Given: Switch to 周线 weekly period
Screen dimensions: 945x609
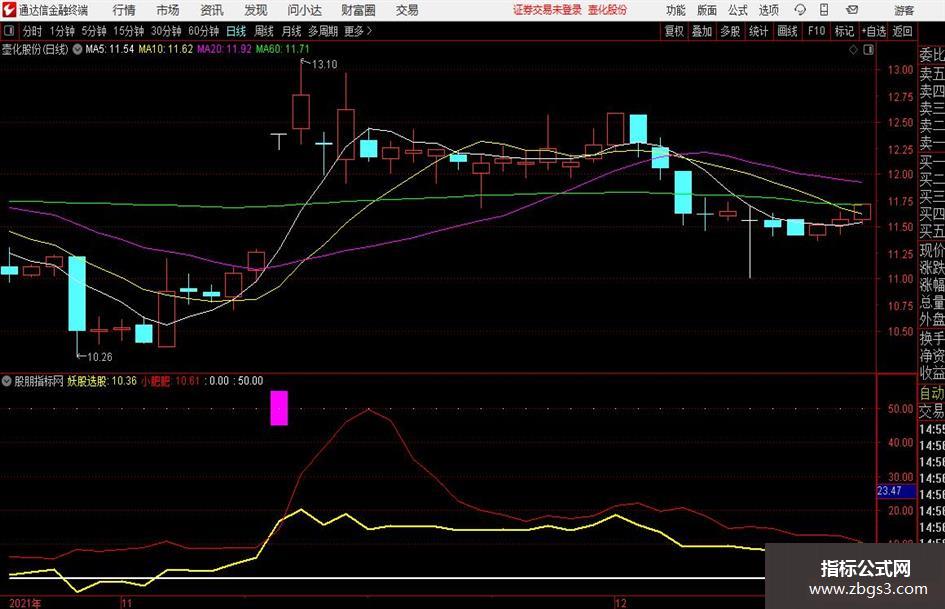Looking at the screenshot, I should [264, 31].
